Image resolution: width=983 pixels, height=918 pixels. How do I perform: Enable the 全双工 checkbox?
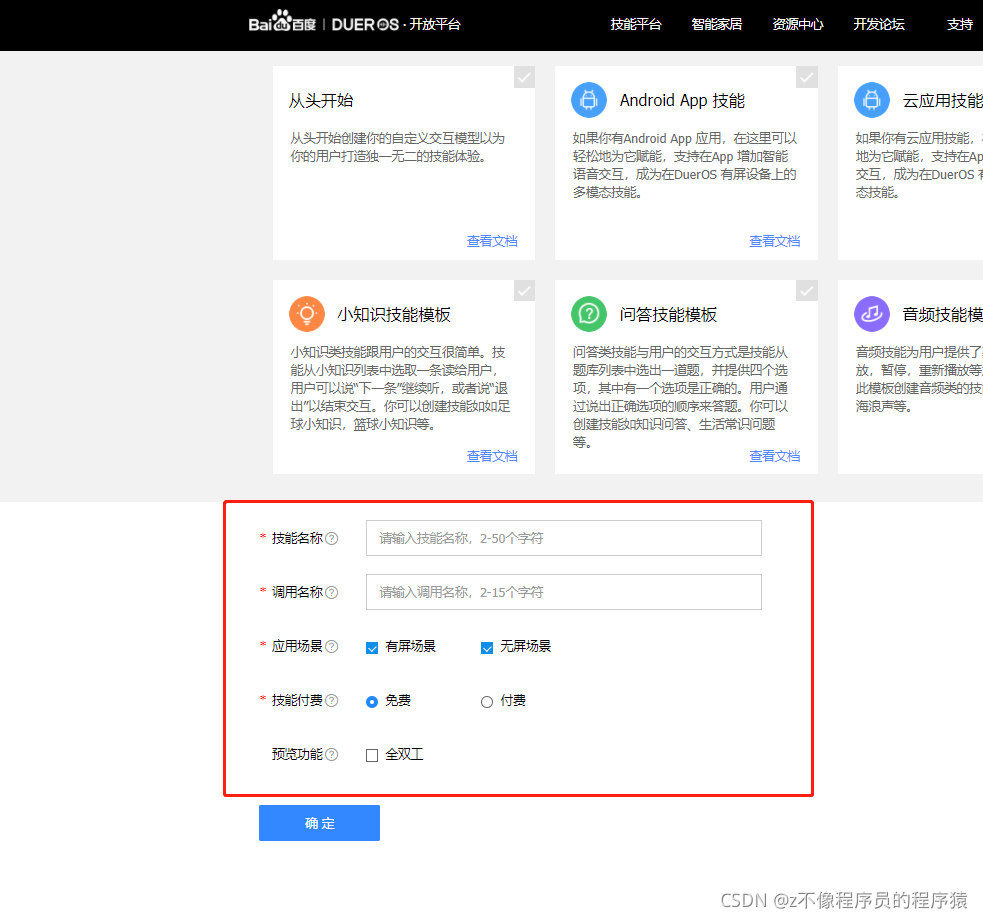tap(372, 756)
